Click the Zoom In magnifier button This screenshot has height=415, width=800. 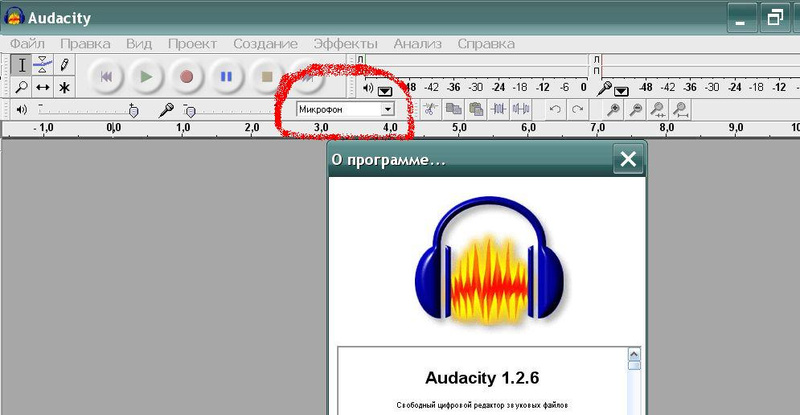pos(612,109)
